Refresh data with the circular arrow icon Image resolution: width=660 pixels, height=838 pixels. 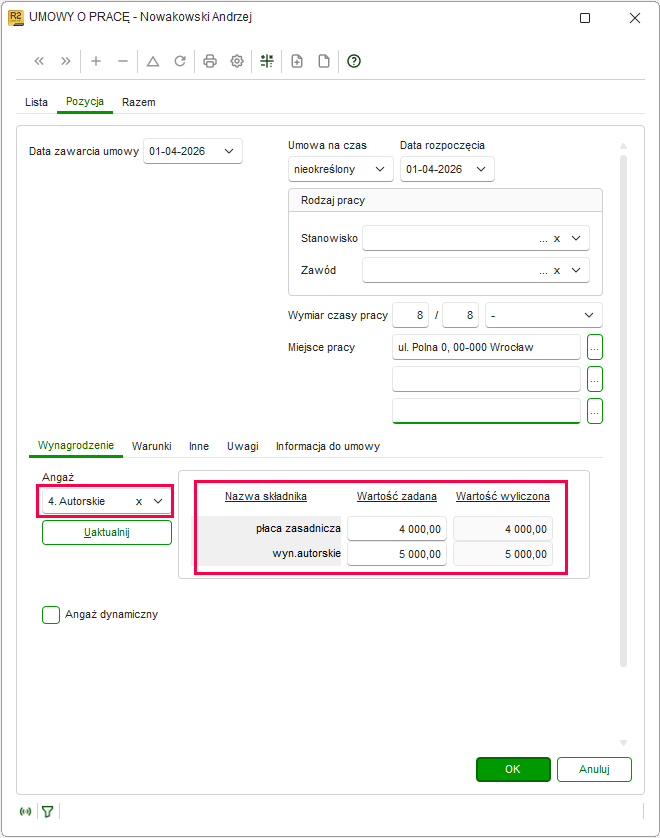180,61
